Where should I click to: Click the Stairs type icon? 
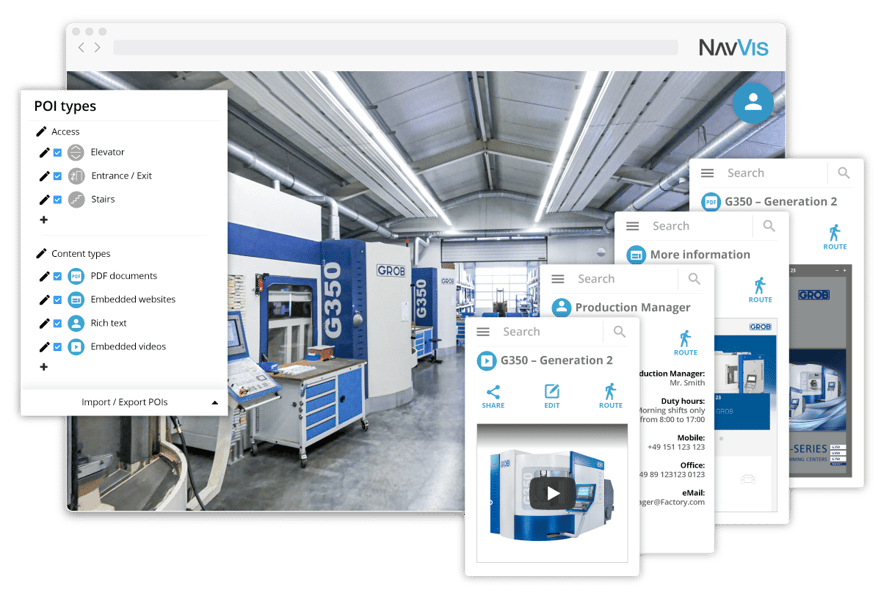pos(76,200)
